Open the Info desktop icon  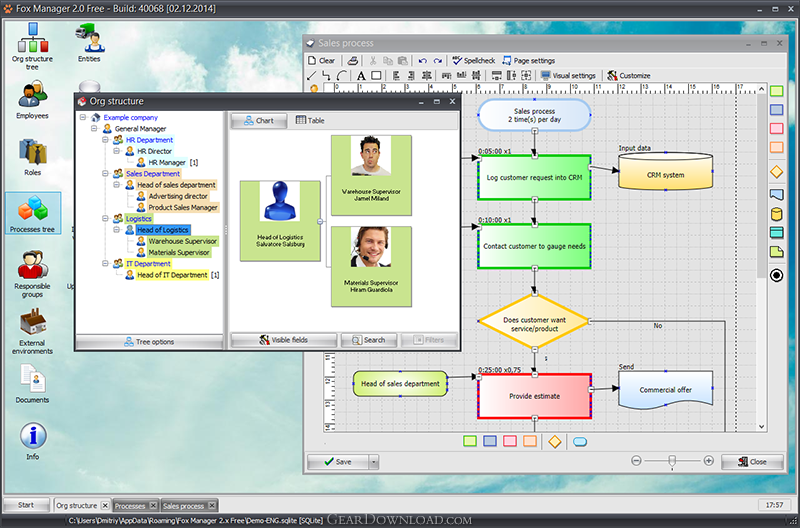pos(33,442)
